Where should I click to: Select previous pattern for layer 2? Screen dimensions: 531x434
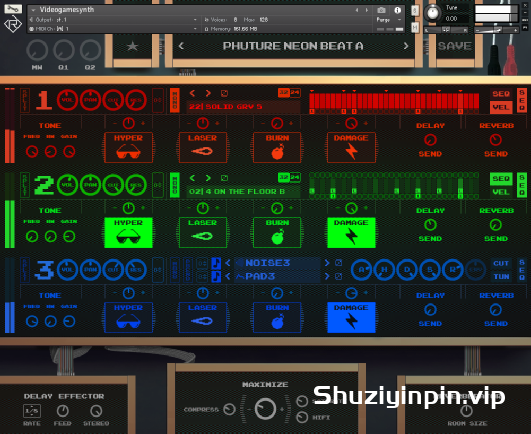(192, 178)
